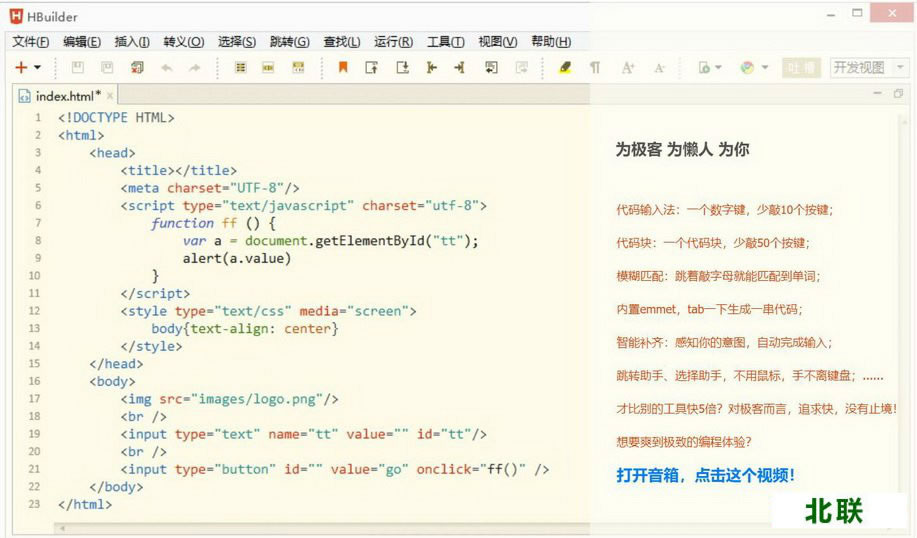Open the 开发视图 view combo box
Screen dimensions: 917x538
869,68
